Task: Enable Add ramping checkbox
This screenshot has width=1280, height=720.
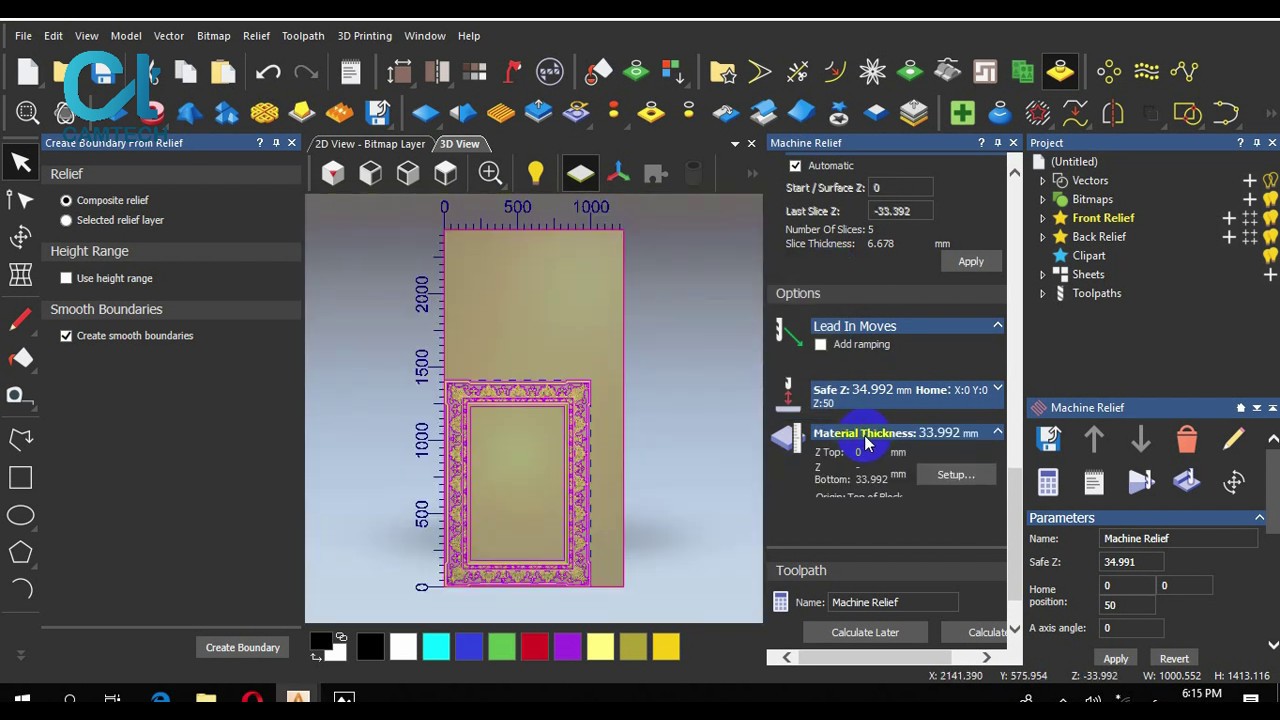Action: click(820, 345)
